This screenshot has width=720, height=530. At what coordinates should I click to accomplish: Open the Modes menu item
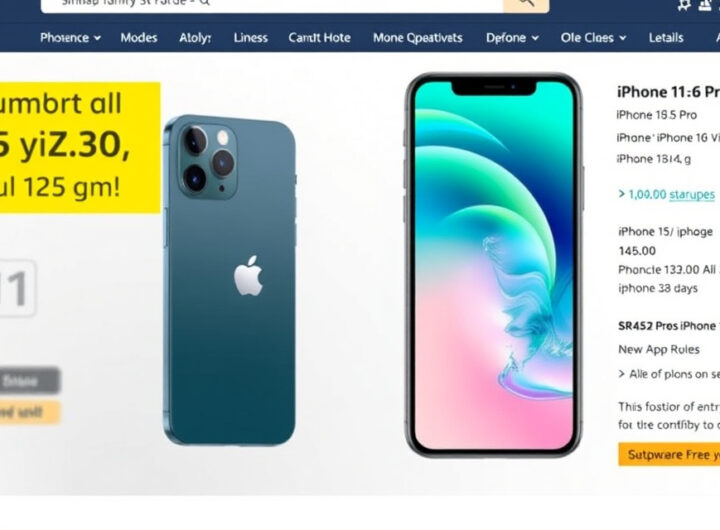[x=139, y=38]
